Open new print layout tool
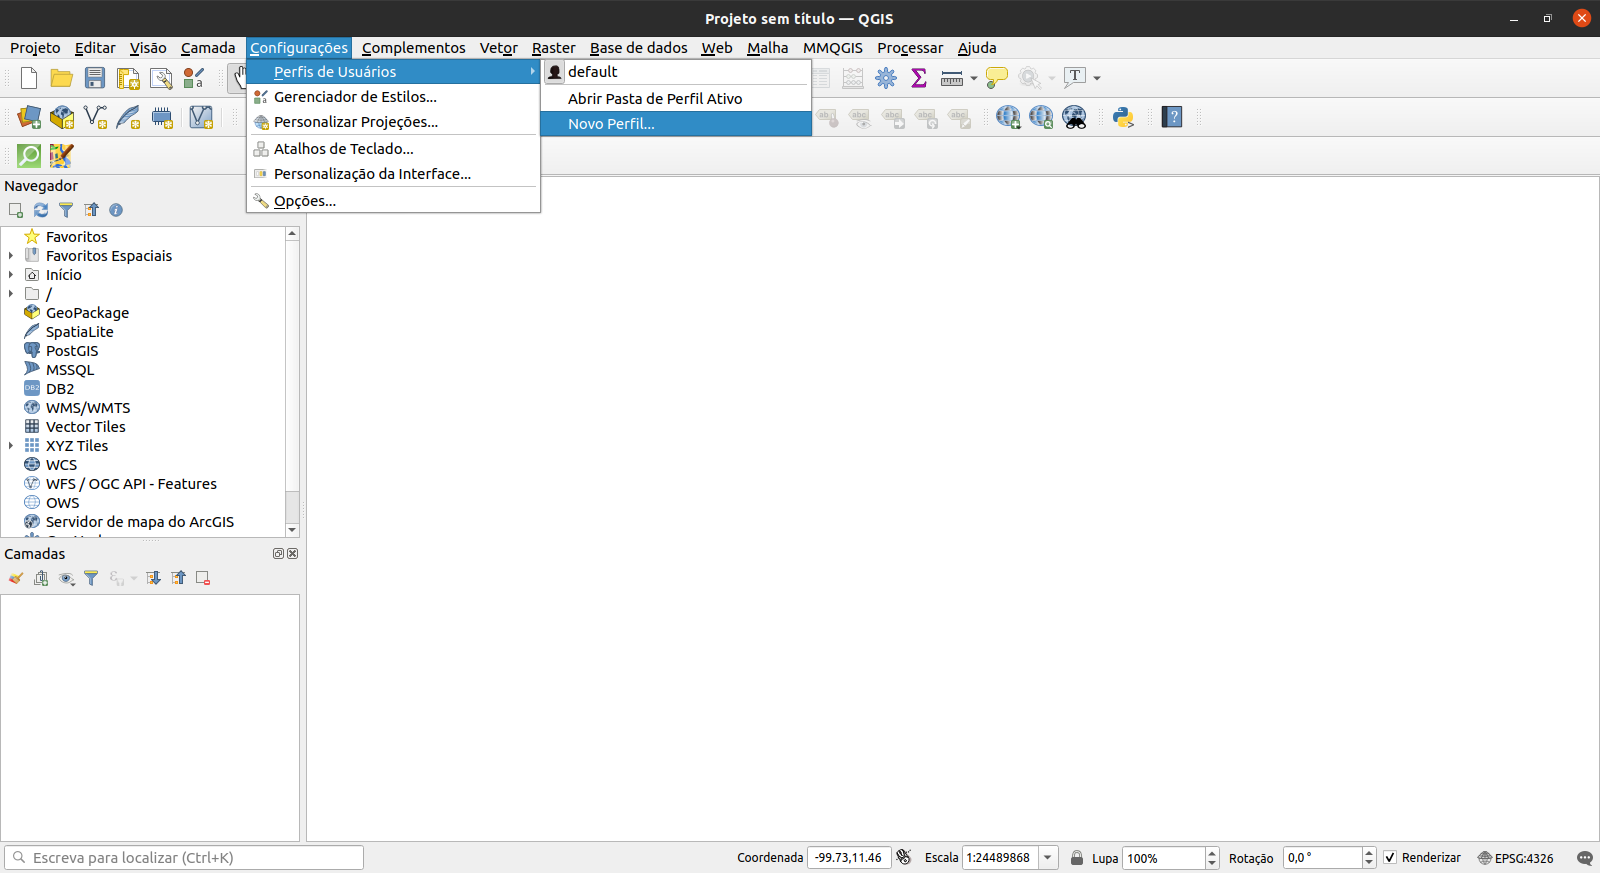 128,78
